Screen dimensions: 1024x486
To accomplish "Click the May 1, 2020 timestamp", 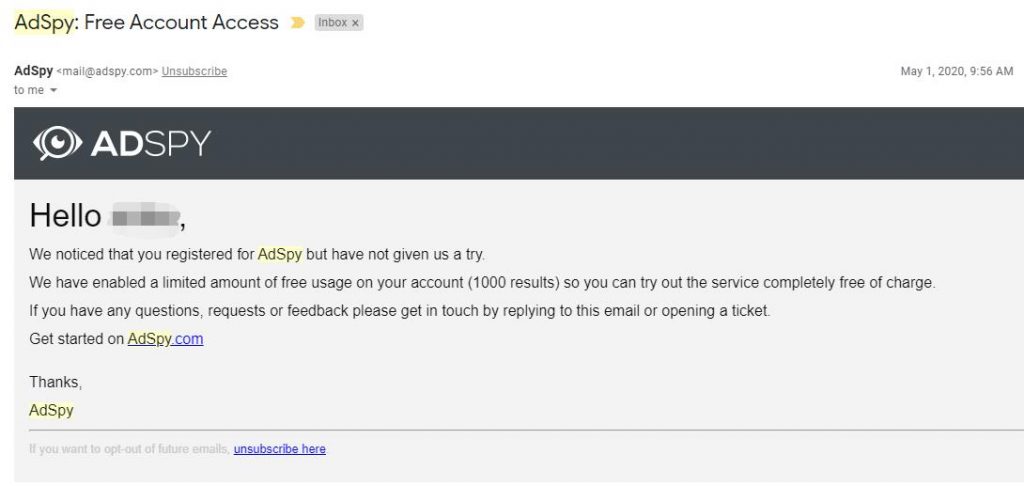I will click(x=957, y=71).
